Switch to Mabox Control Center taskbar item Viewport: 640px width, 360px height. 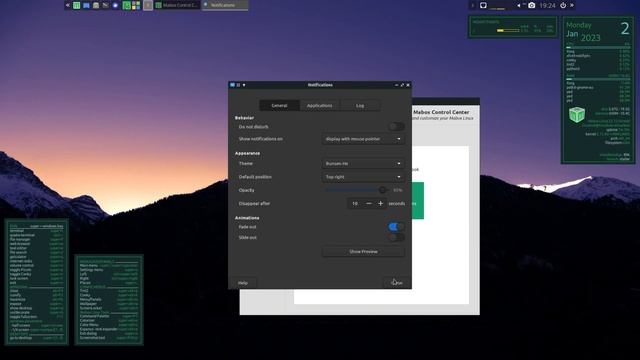177,5
